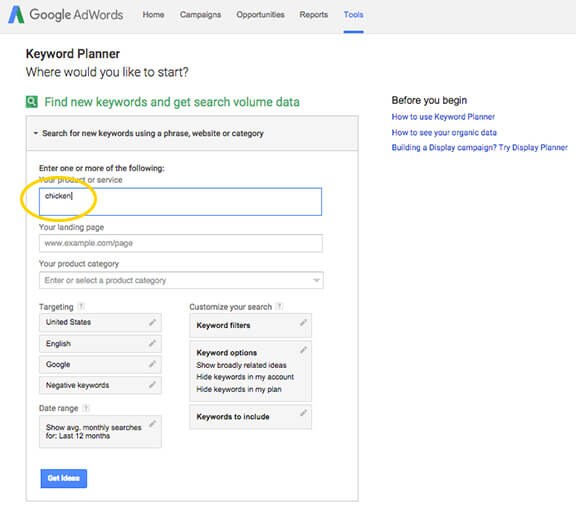Edit Keyword filters pencil icon
This screenshot has width=576, height=509.
[x=303, y=323]
